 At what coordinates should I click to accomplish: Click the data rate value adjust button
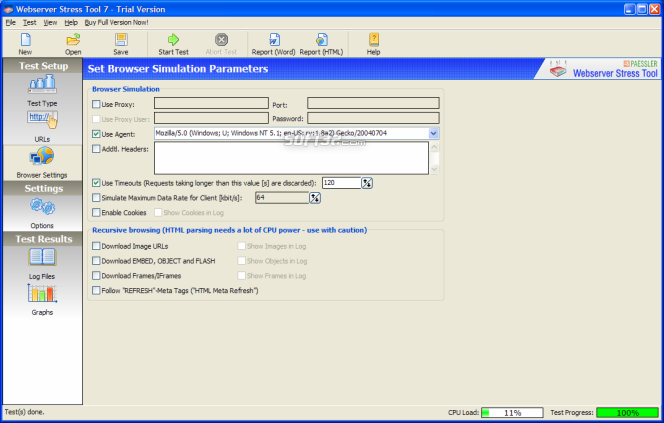click(x=315, y=198)
